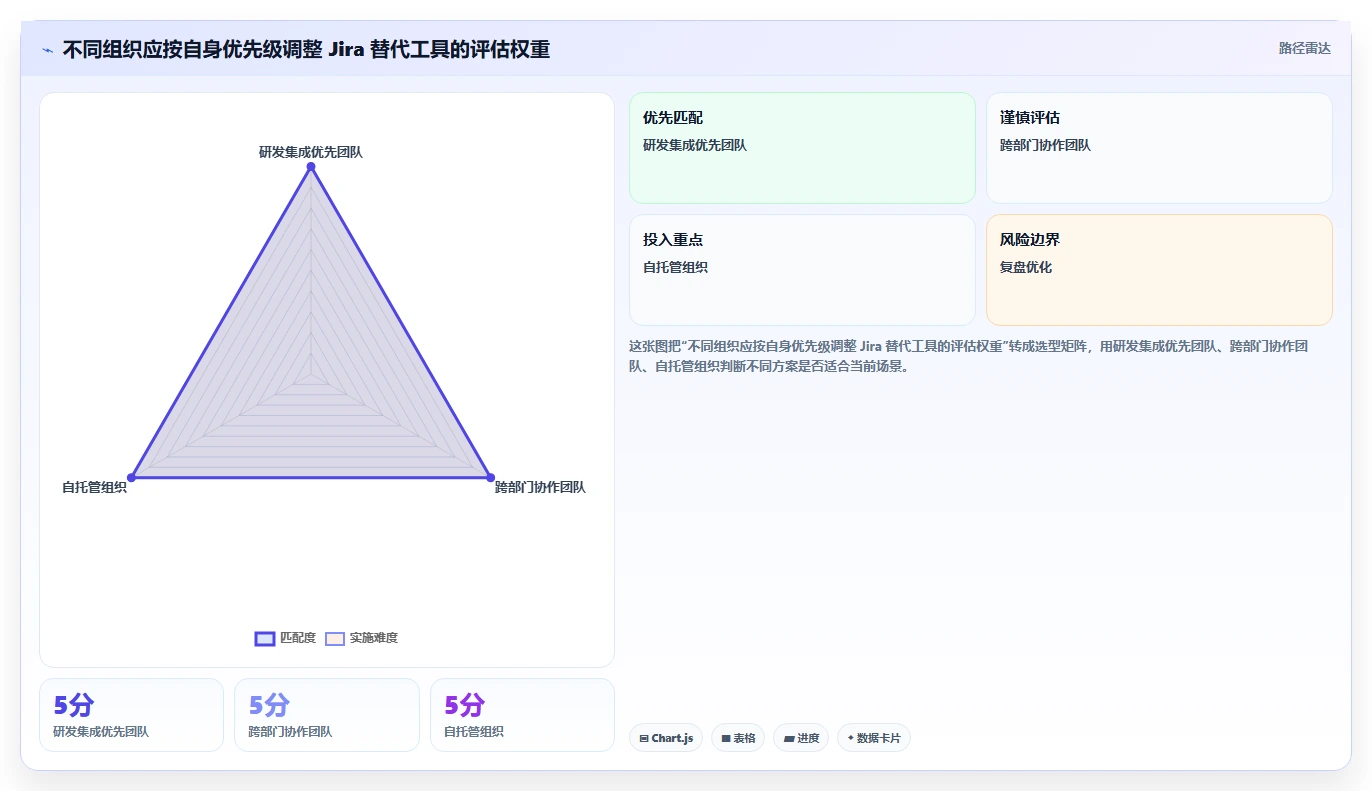
Task: Click the 研发集成优先团队 radar axis label
Action: pos(311,152)
